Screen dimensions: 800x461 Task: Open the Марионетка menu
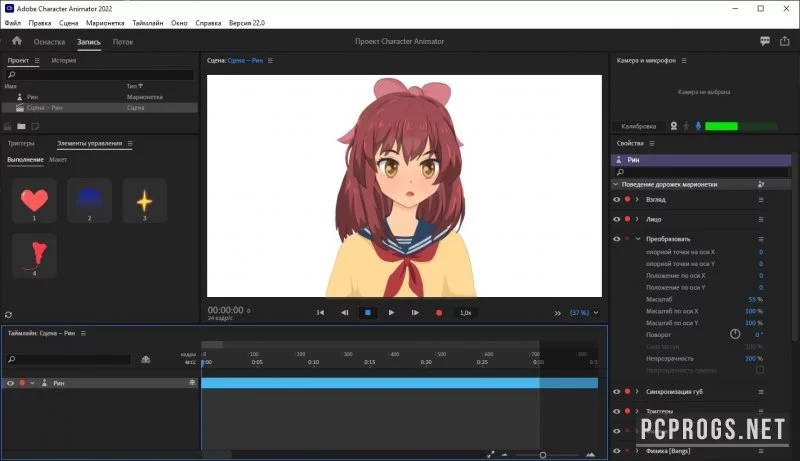[x=105, y=23]
